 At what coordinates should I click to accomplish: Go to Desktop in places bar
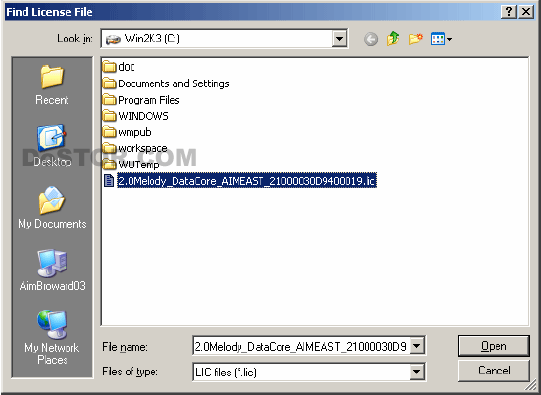[52, 146]
